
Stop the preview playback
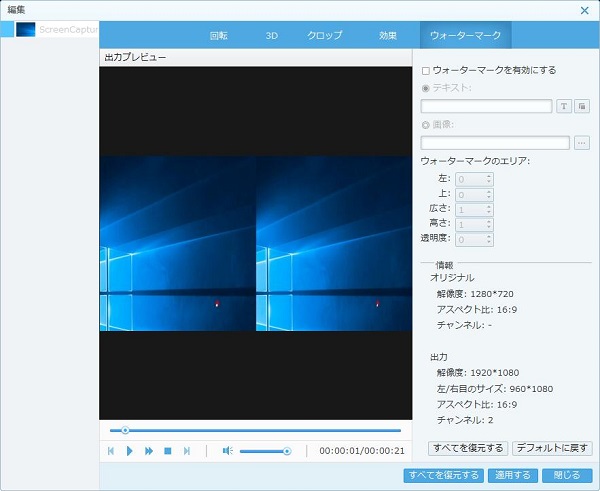pos(168,451)
